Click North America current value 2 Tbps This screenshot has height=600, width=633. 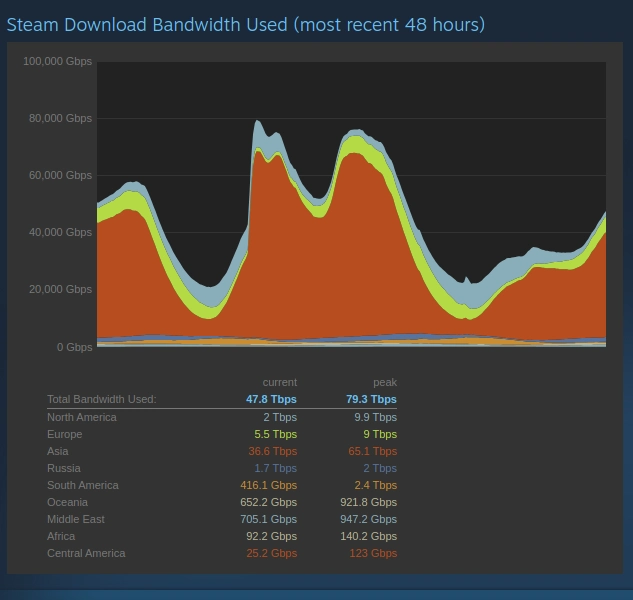tap(280, 417)
